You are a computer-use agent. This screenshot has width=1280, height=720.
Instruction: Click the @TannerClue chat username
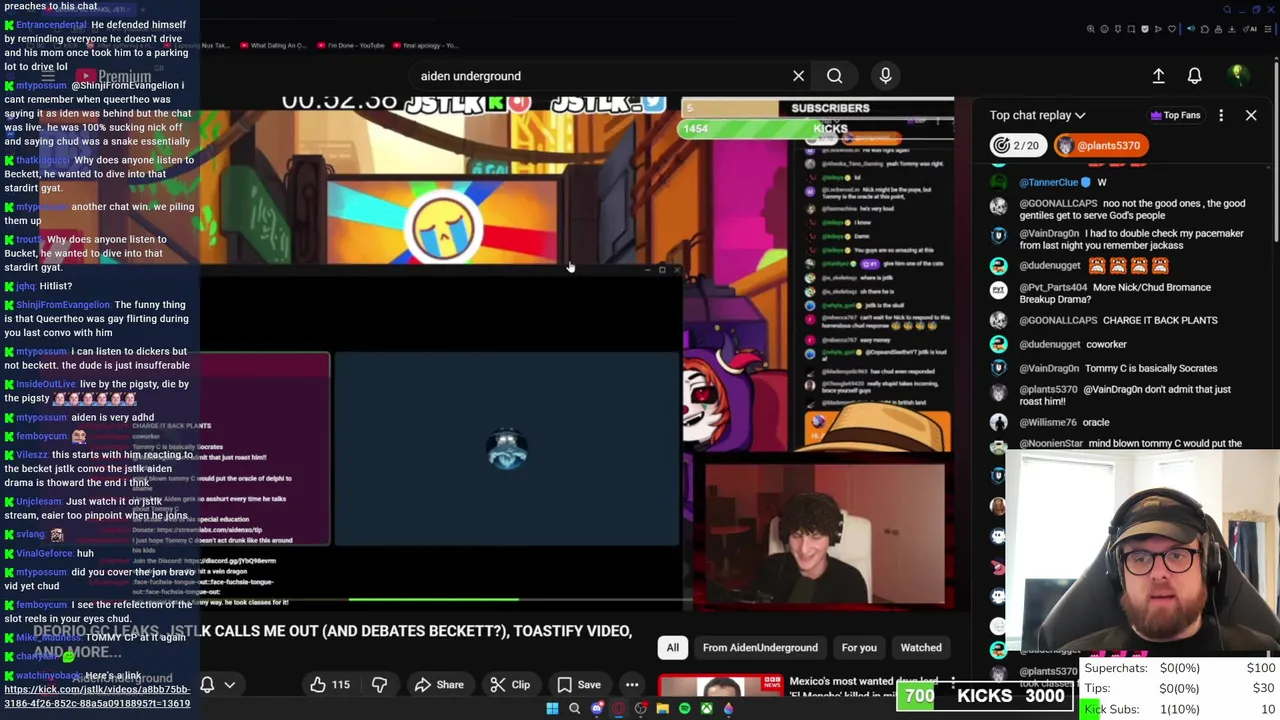[1048, 183]
